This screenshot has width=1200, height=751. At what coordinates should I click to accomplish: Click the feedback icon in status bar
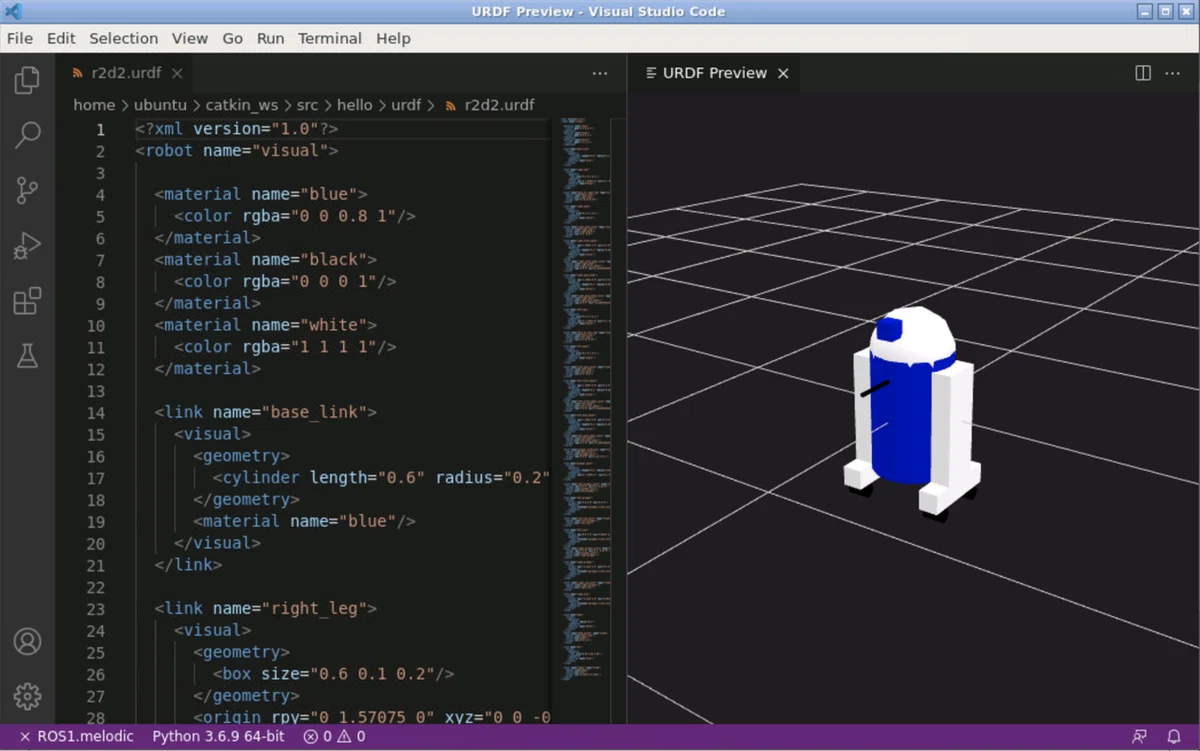tap(1139, 737)
